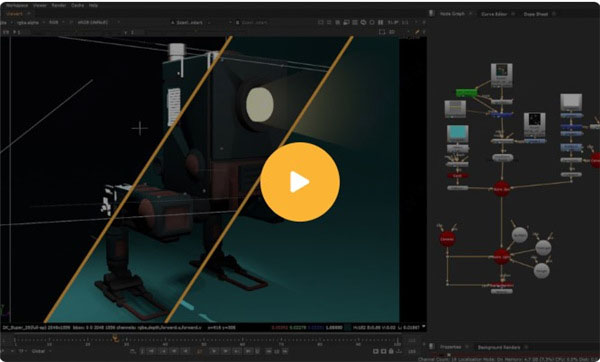Select the green node in the node graph

click(466, 93)
